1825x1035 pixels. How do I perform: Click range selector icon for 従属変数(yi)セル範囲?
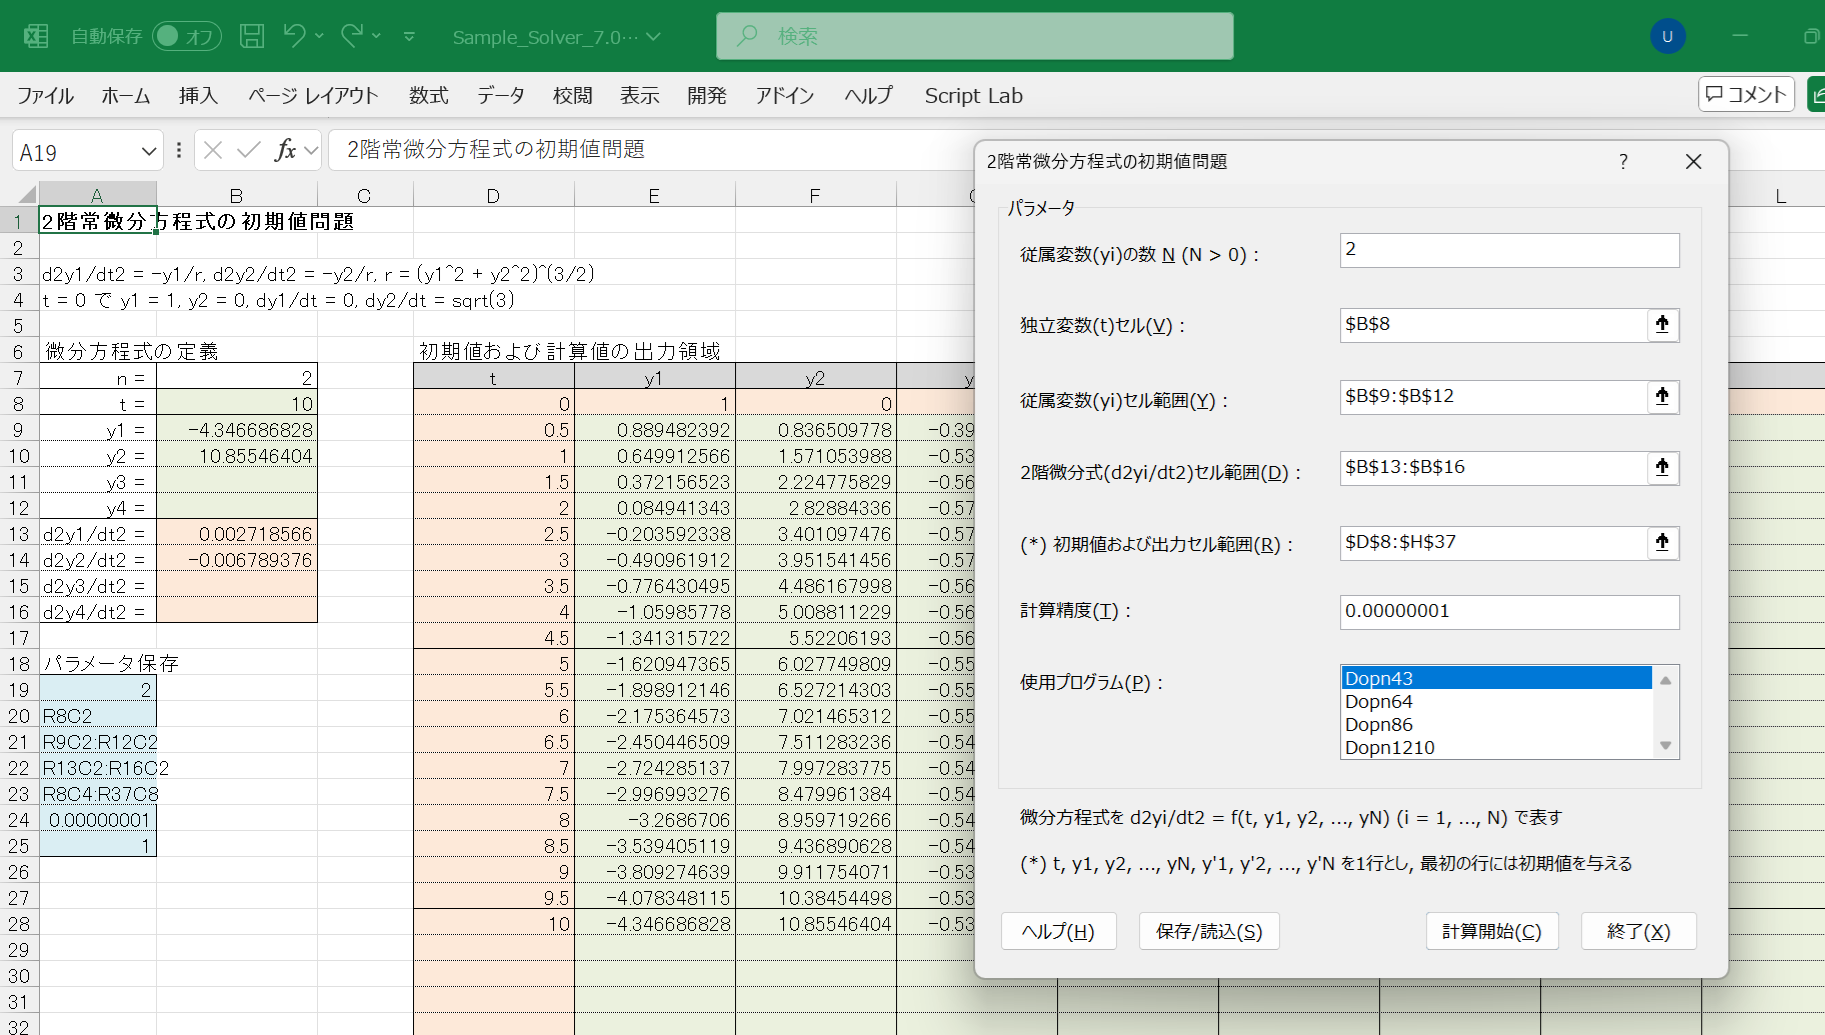coord(1662,397)
